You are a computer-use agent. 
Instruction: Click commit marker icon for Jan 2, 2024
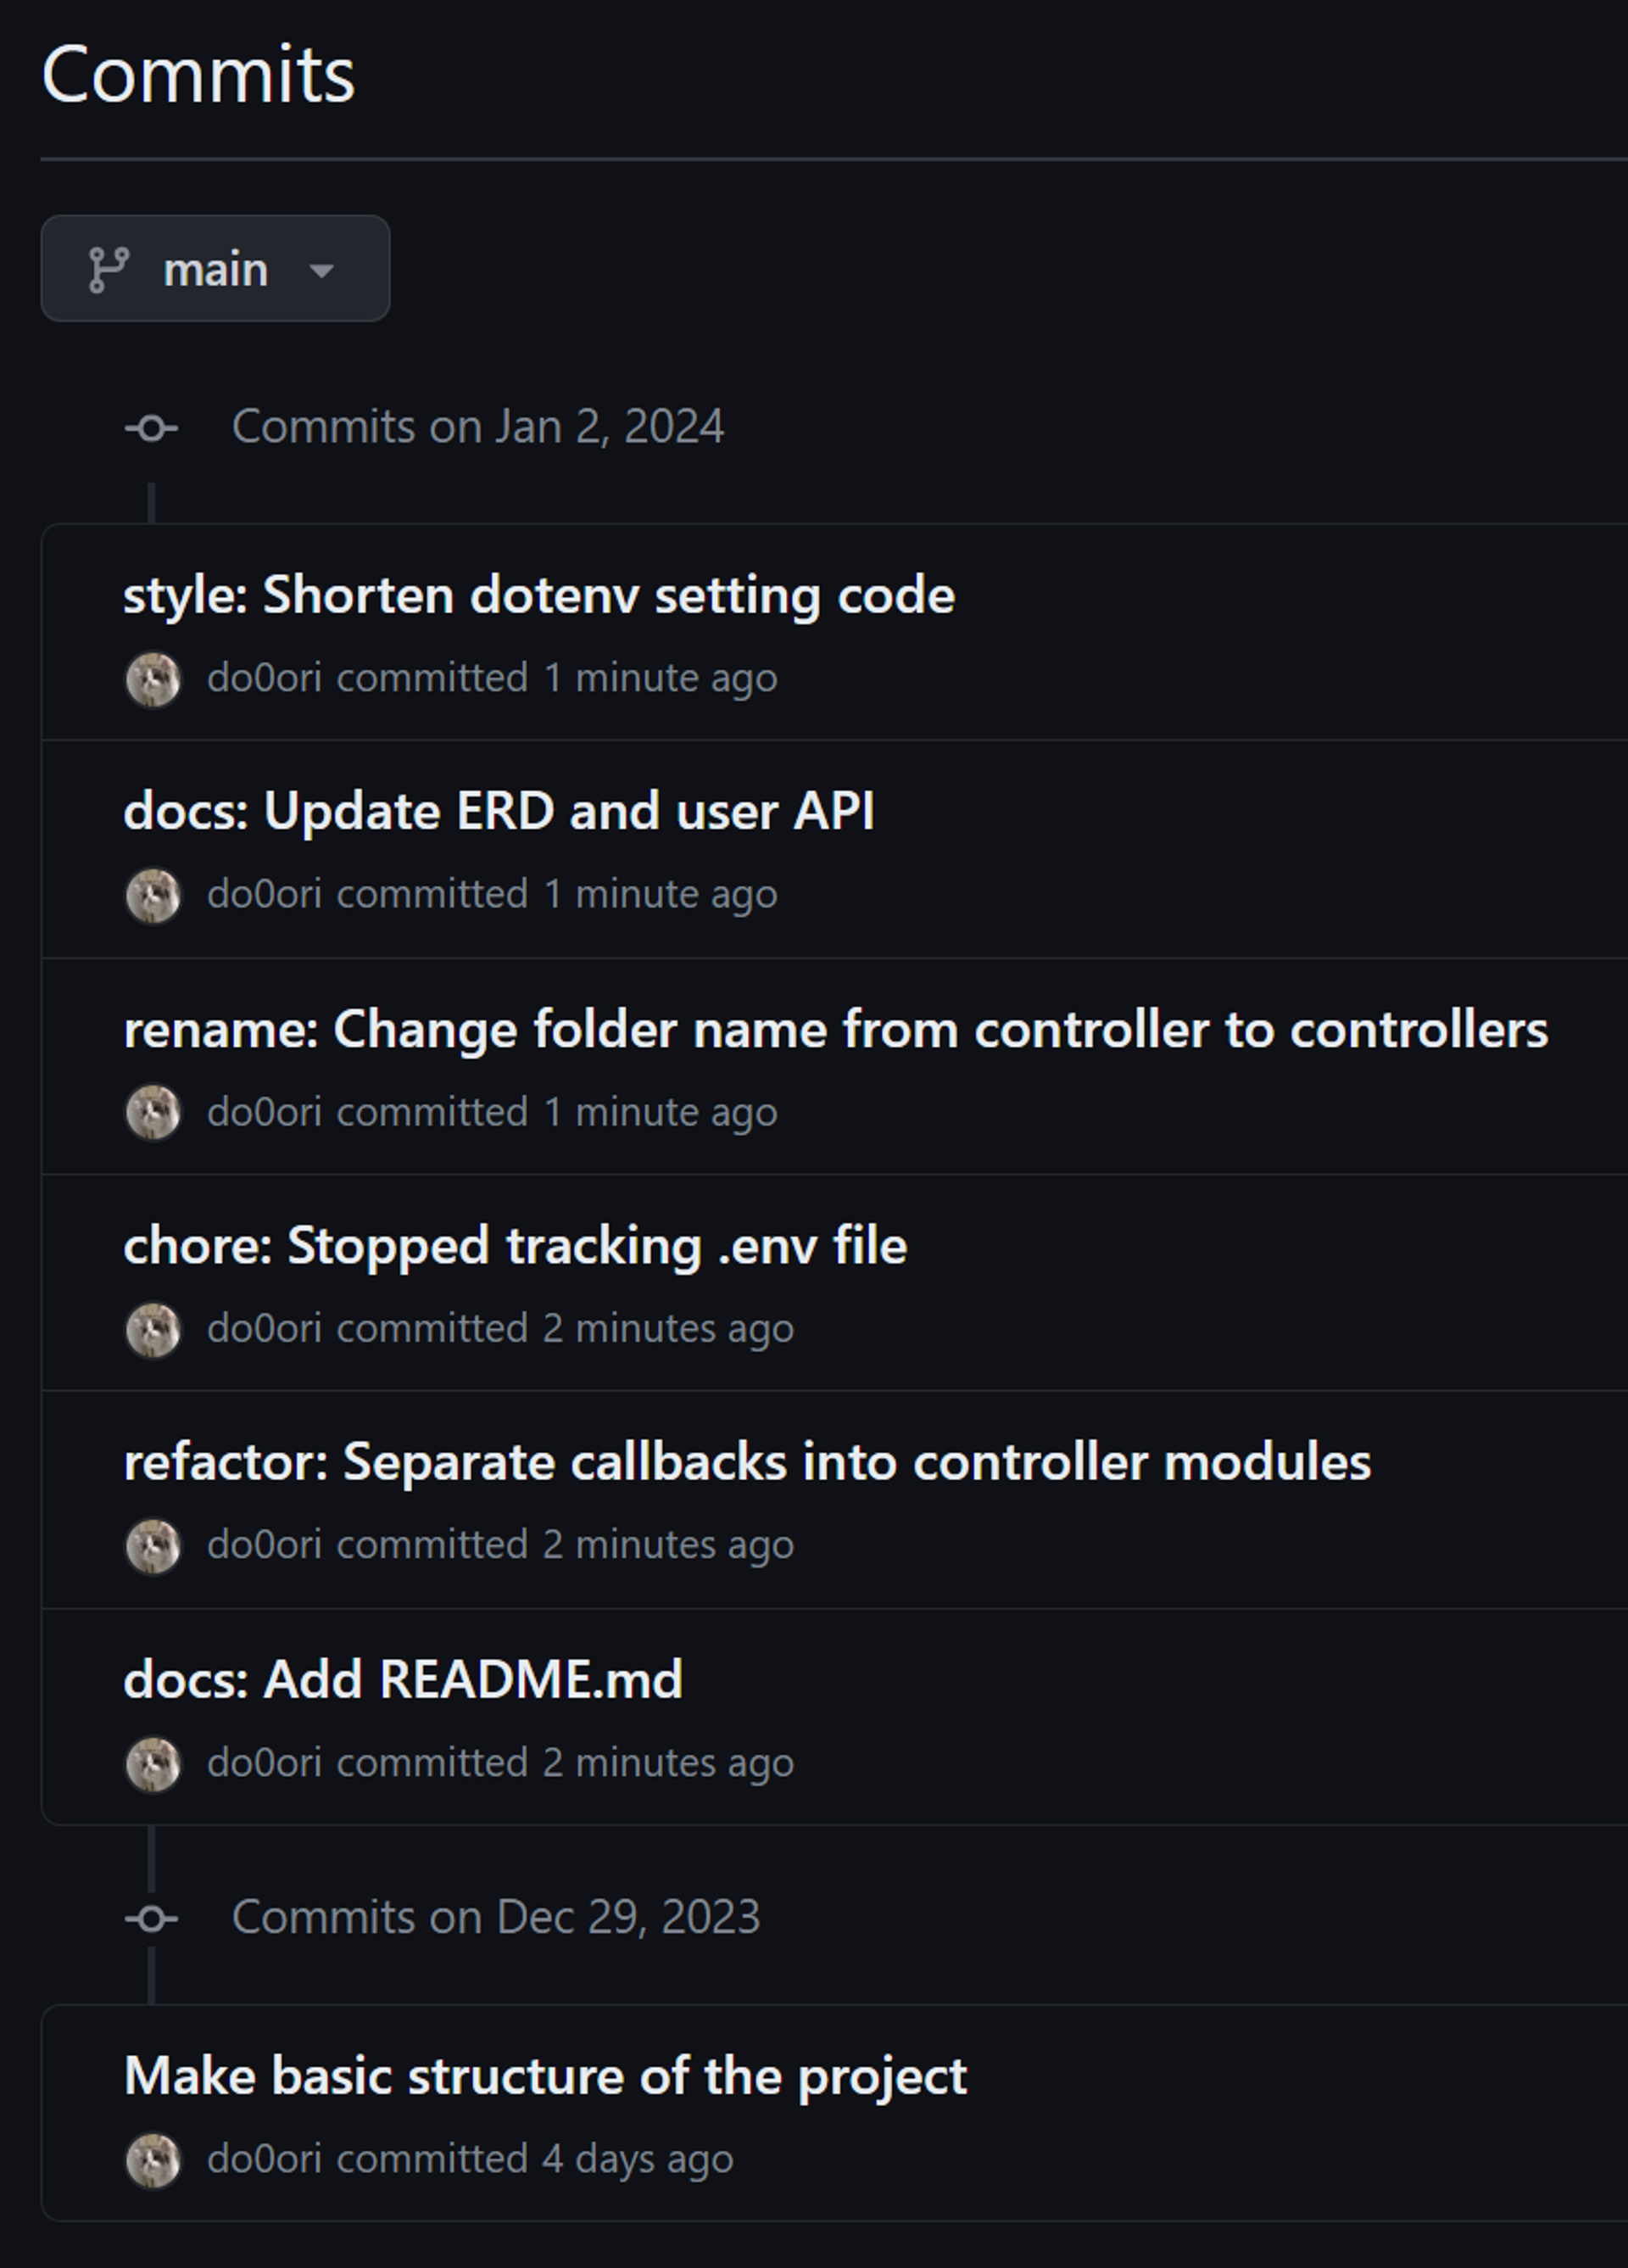click(x=152, y=428)
